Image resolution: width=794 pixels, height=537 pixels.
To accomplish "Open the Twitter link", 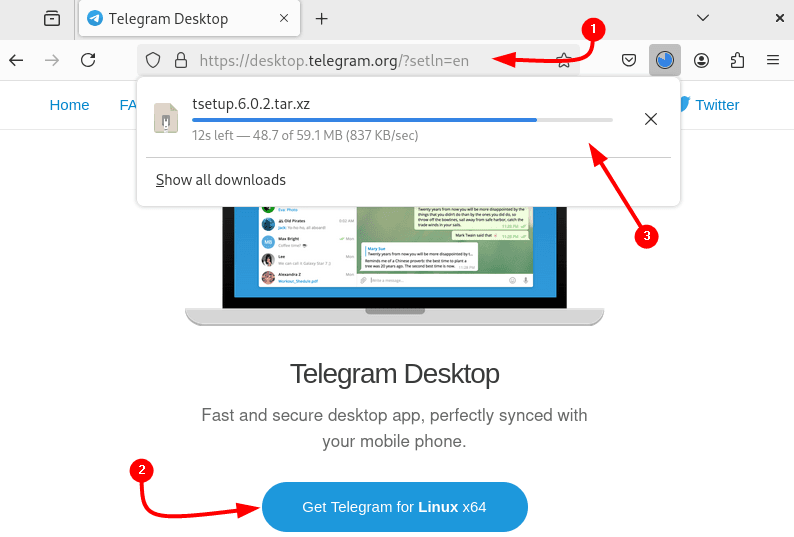I will (x=717, y=105).
